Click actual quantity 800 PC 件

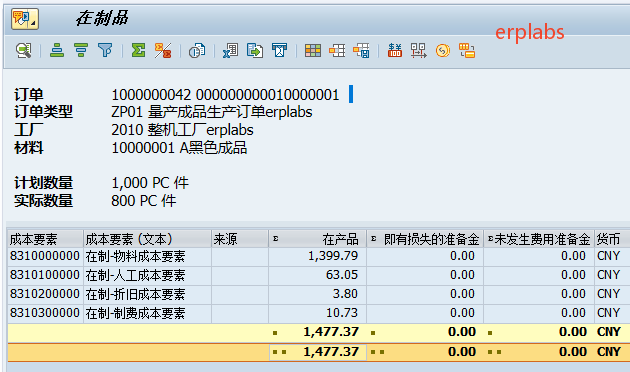pos(143,201)
